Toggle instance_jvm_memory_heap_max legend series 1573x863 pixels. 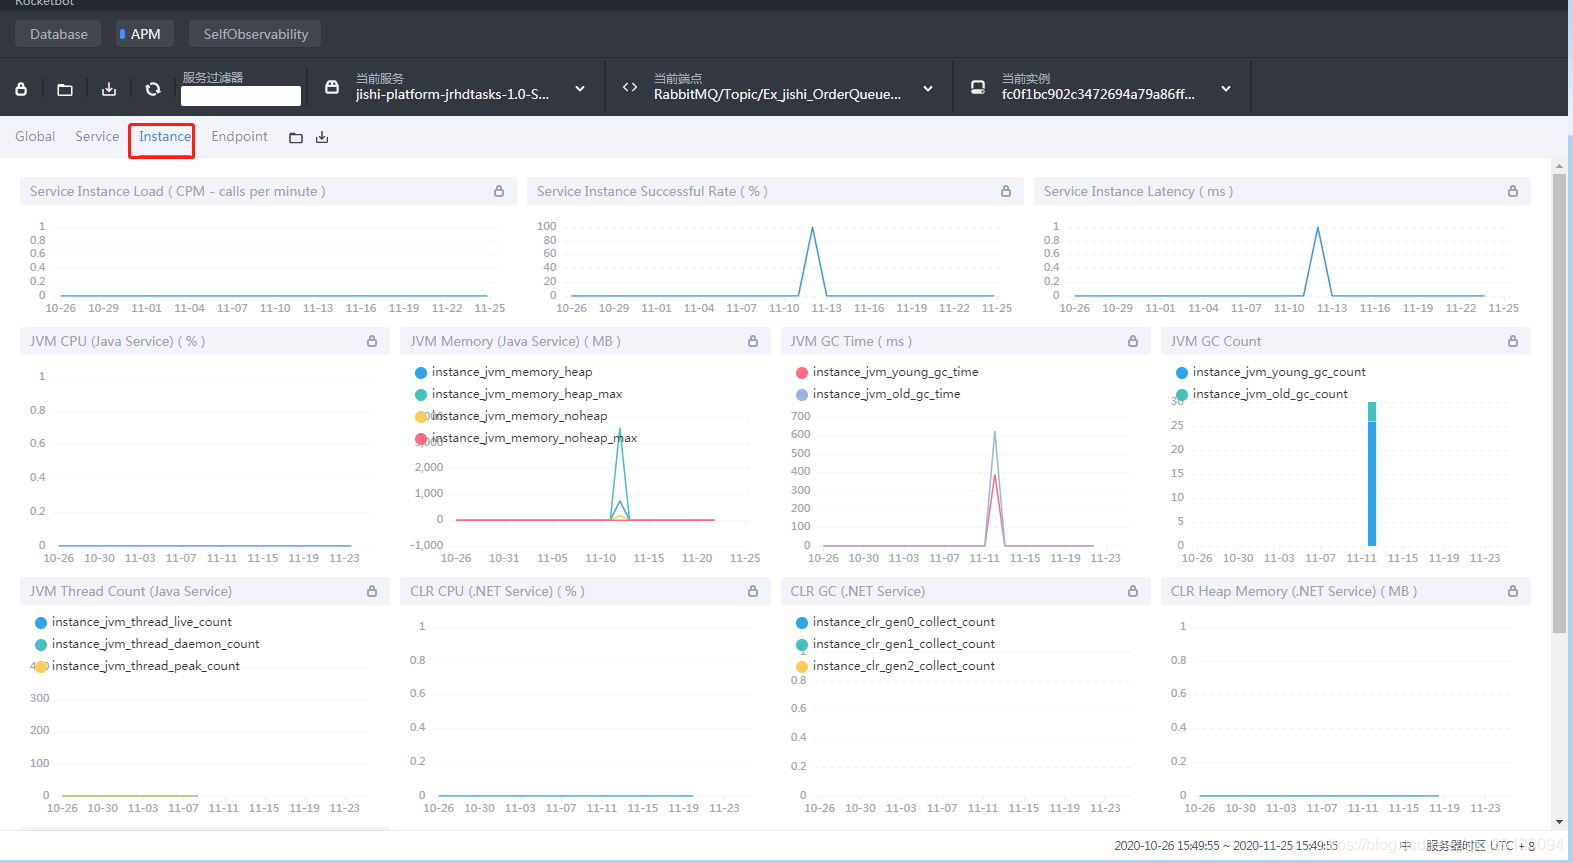click(519, 394)
